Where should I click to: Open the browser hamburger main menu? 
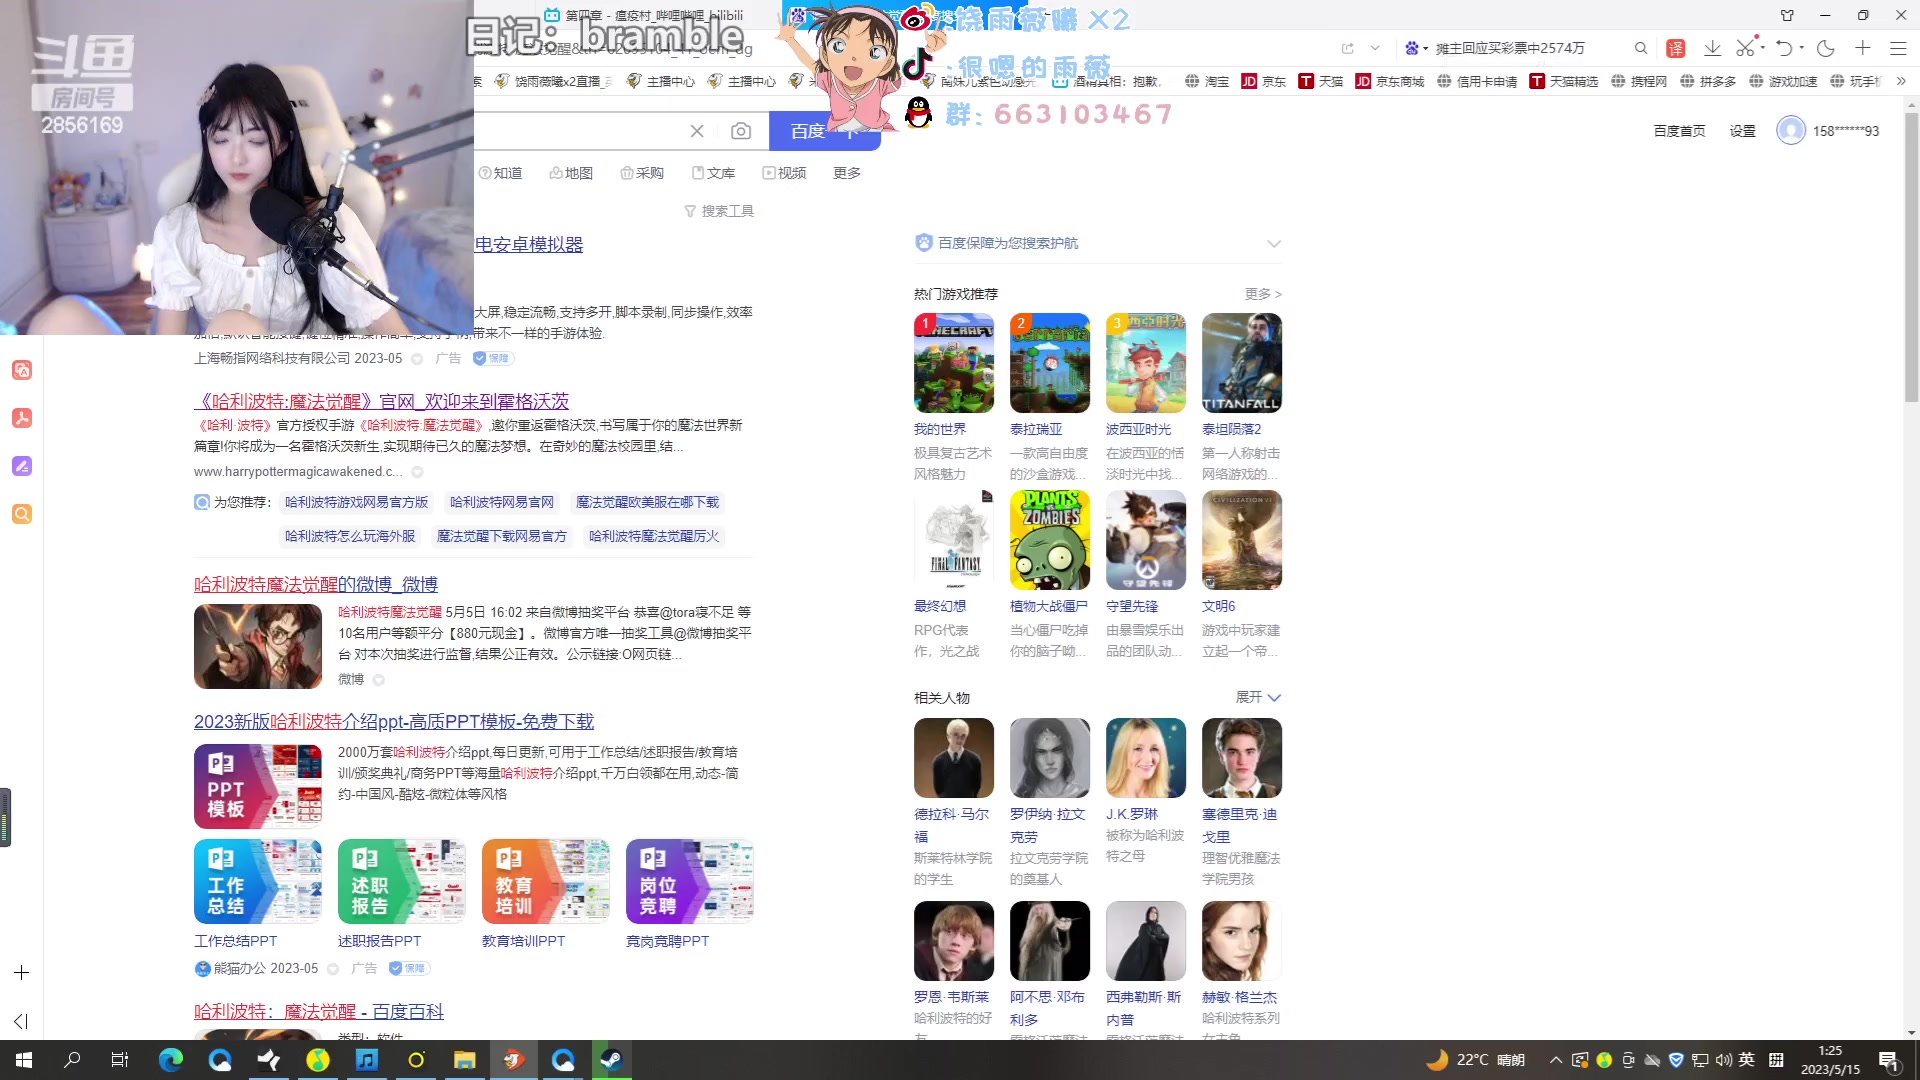point(1898,48)
